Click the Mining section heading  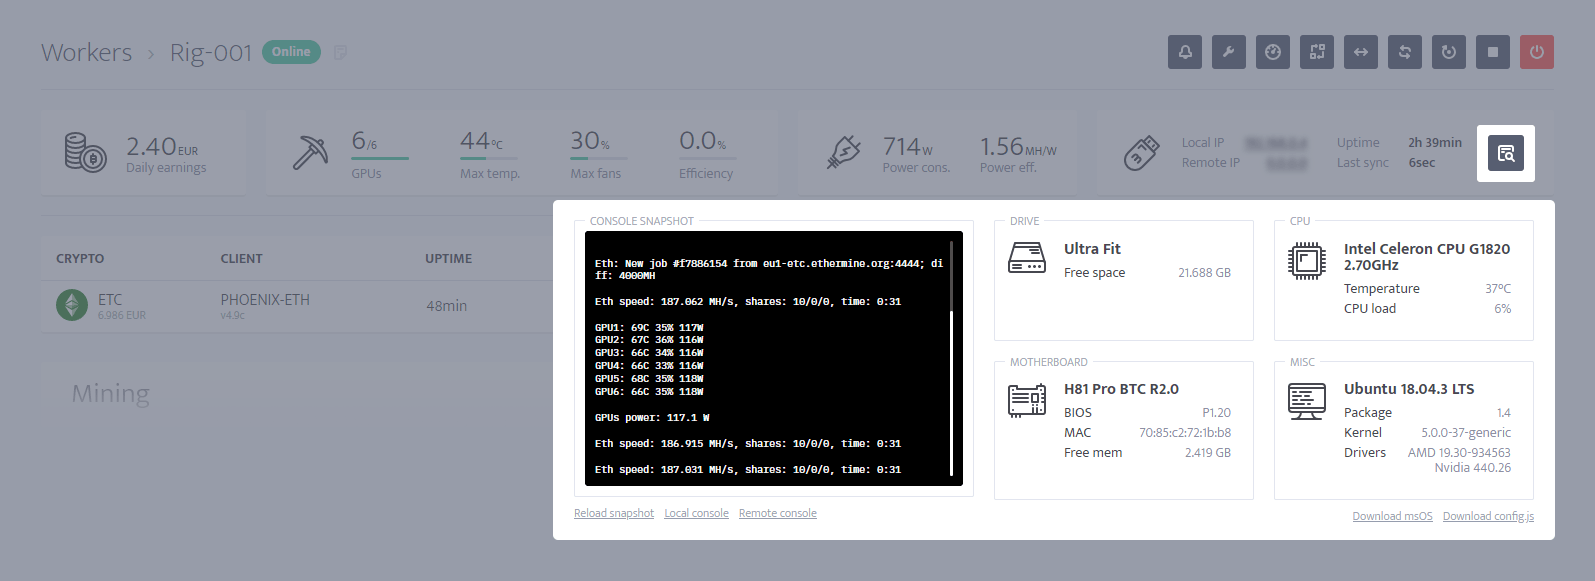(x=111, y=394)
